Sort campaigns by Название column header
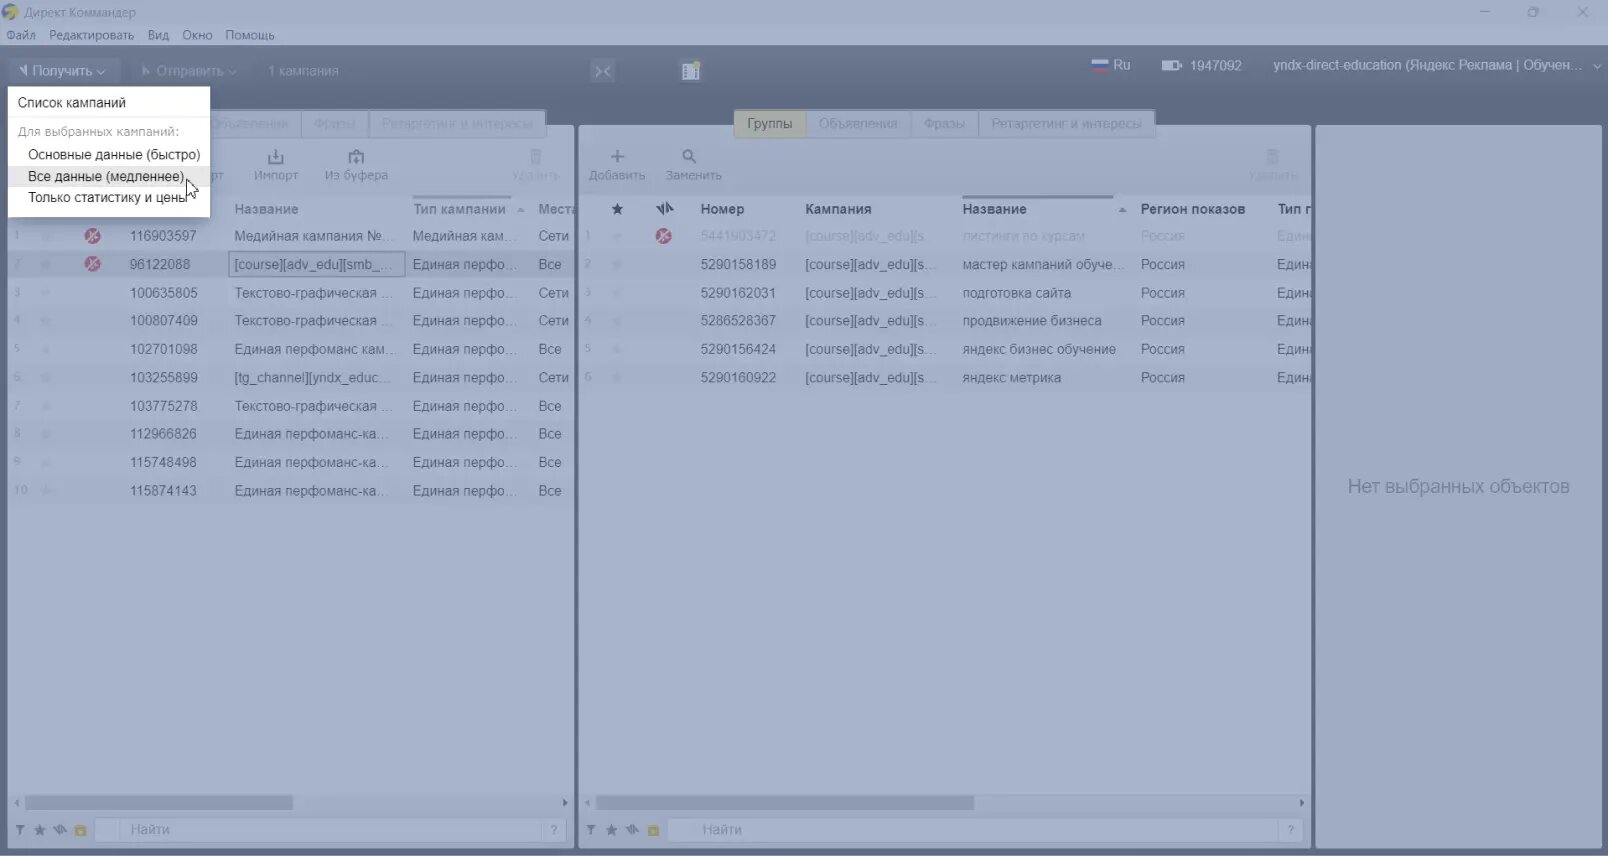Image resolution: width=1608 pixels, height=856 pixels. 266,209
